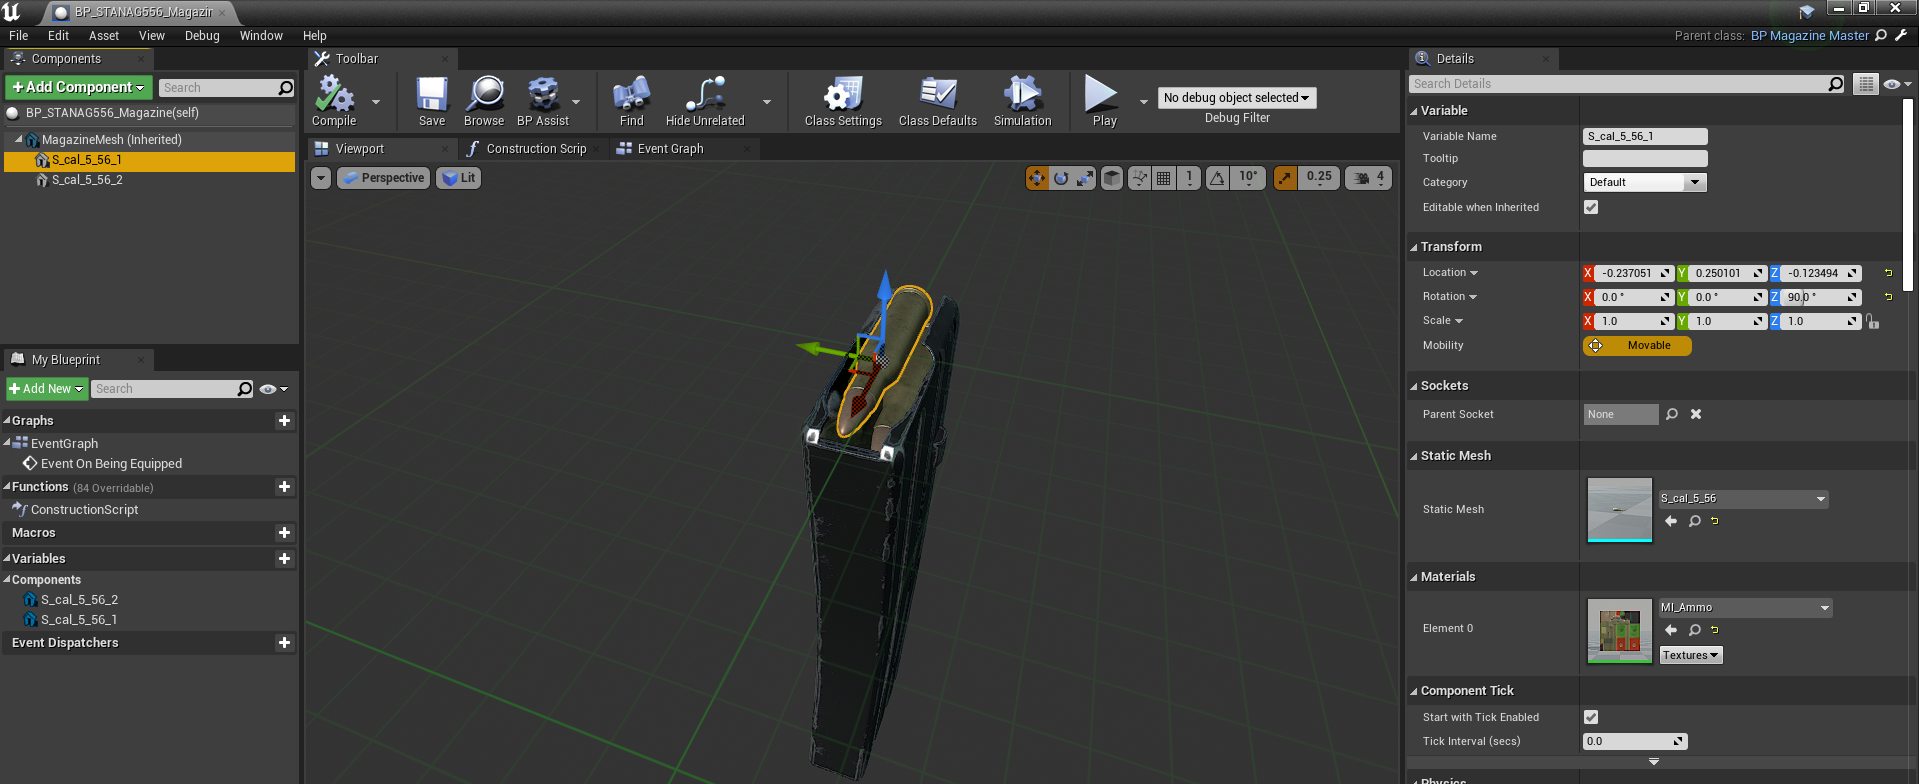Save the blueprint asset
Viewport: 1919px width, 784px height.
coord(432,101)
